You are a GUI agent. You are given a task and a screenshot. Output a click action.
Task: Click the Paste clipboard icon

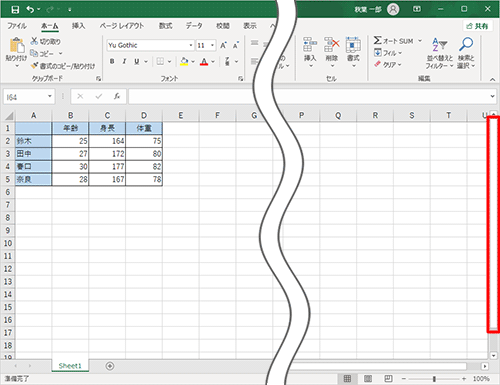pyautogui.click(x=16, y=45)
